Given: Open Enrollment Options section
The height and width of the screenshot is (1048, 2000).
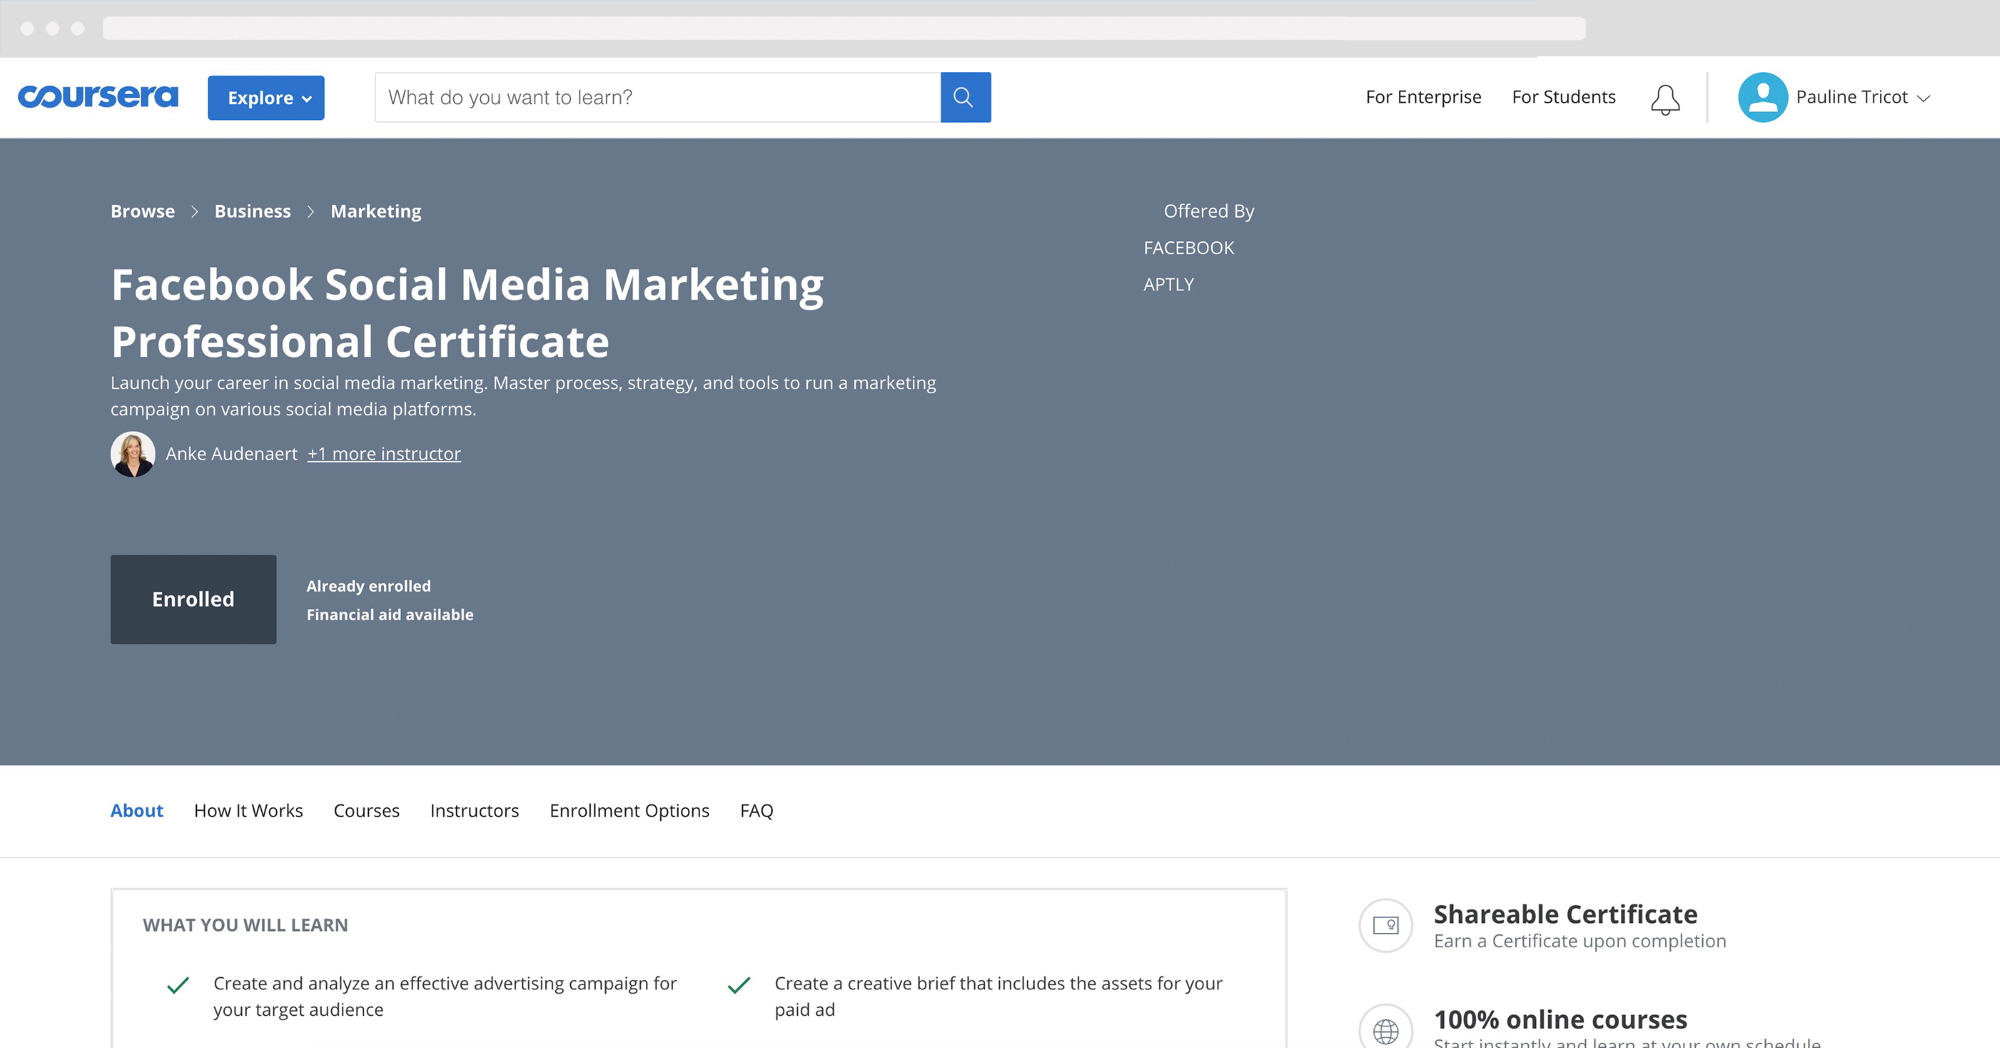Looking at the screenshot, I should [629, 811].
